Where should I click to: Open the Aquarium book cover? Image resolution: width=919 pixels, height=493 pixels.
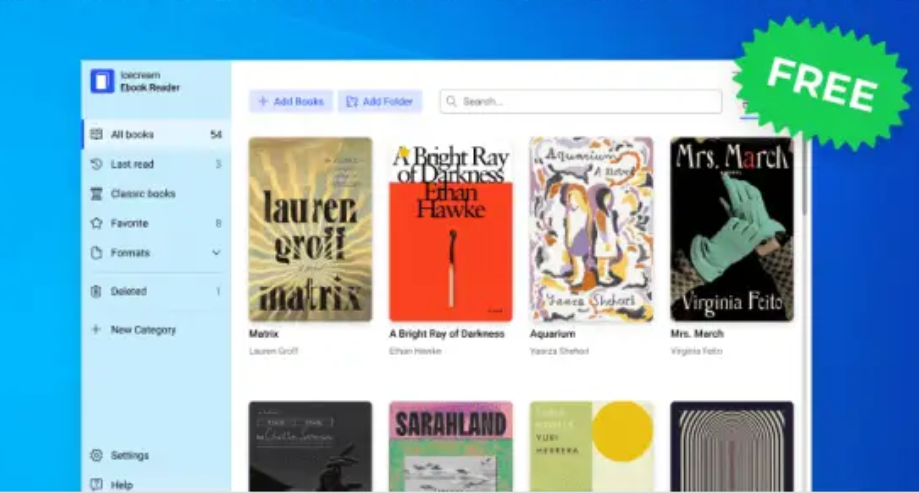591,229
